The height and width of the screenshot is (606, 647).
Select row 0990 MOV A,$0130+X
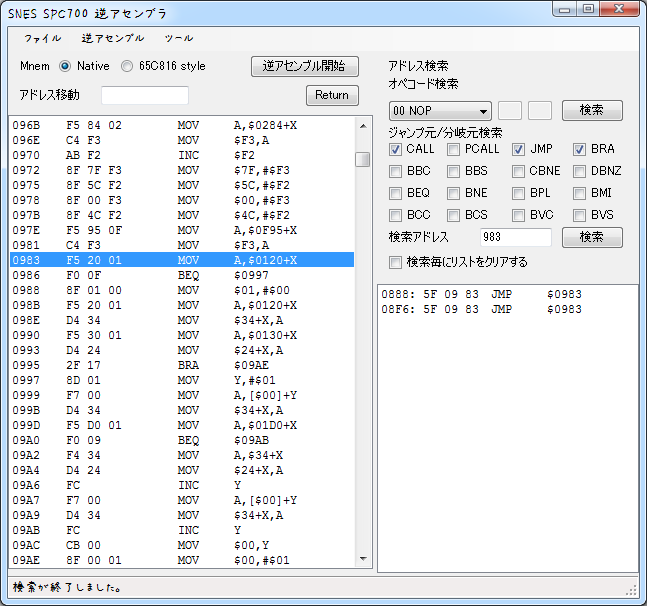click(182, 335)
